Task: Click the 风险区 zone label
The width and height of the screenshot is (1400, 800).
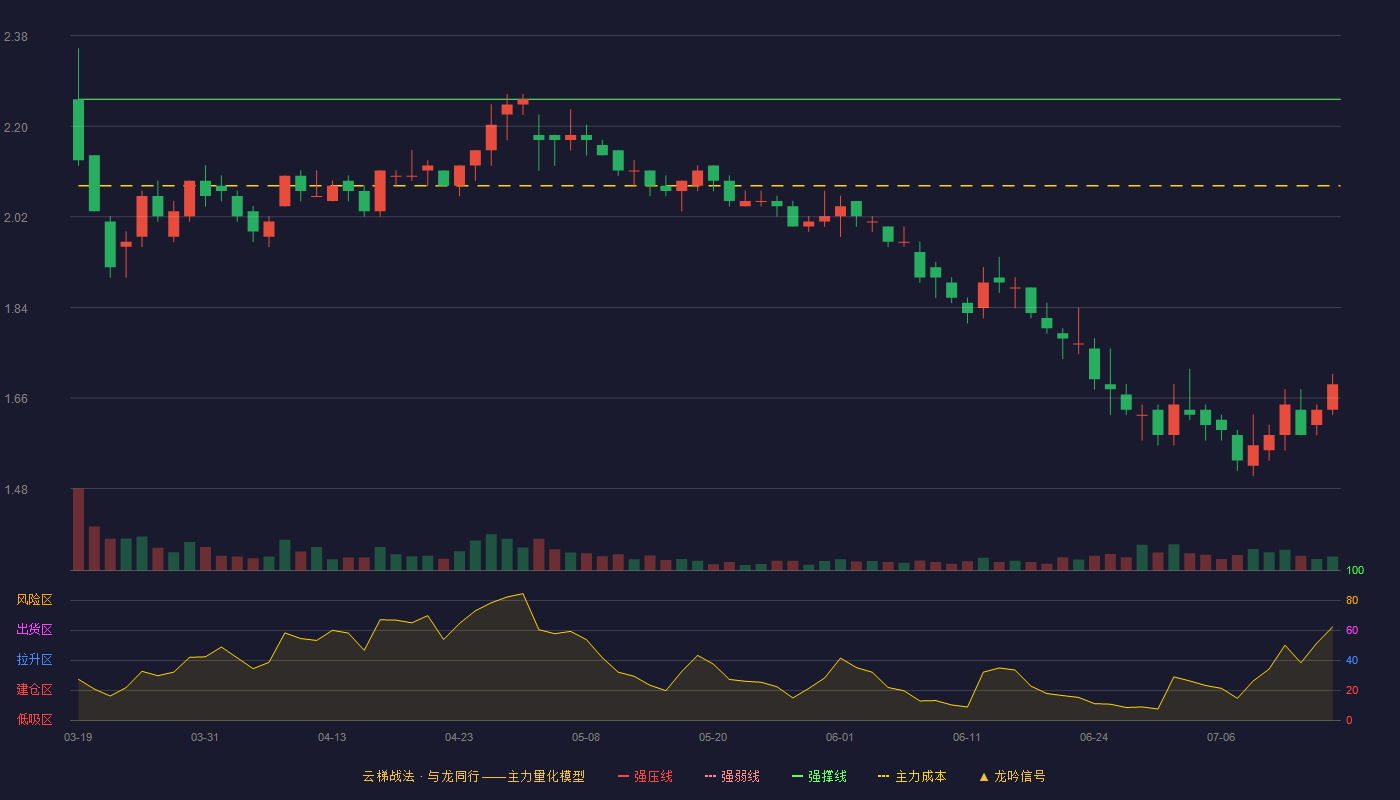Action: coord(34,600)
